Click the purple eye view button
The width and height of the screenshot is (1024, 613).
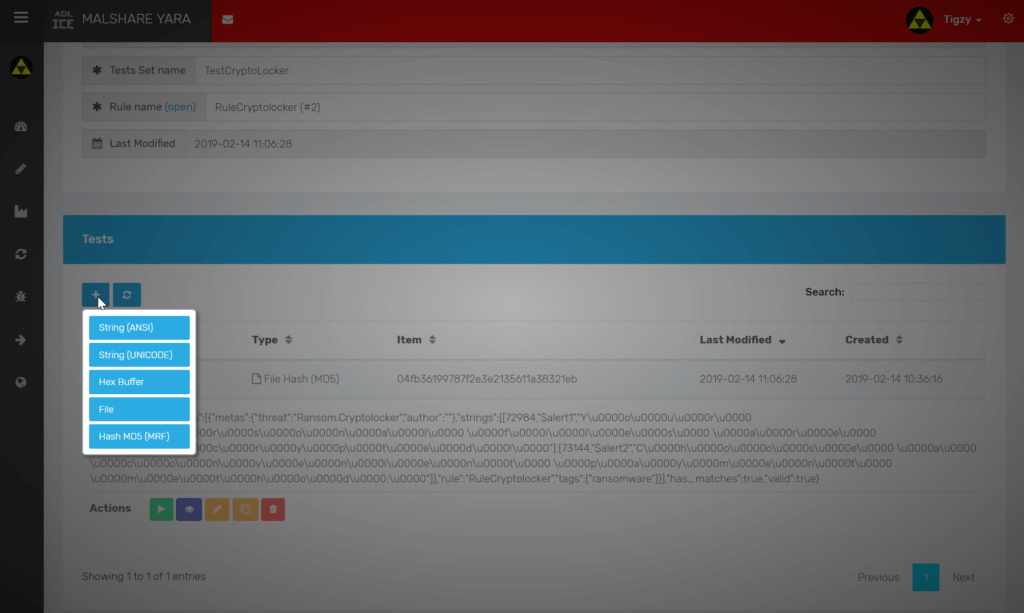click(189, 509)
